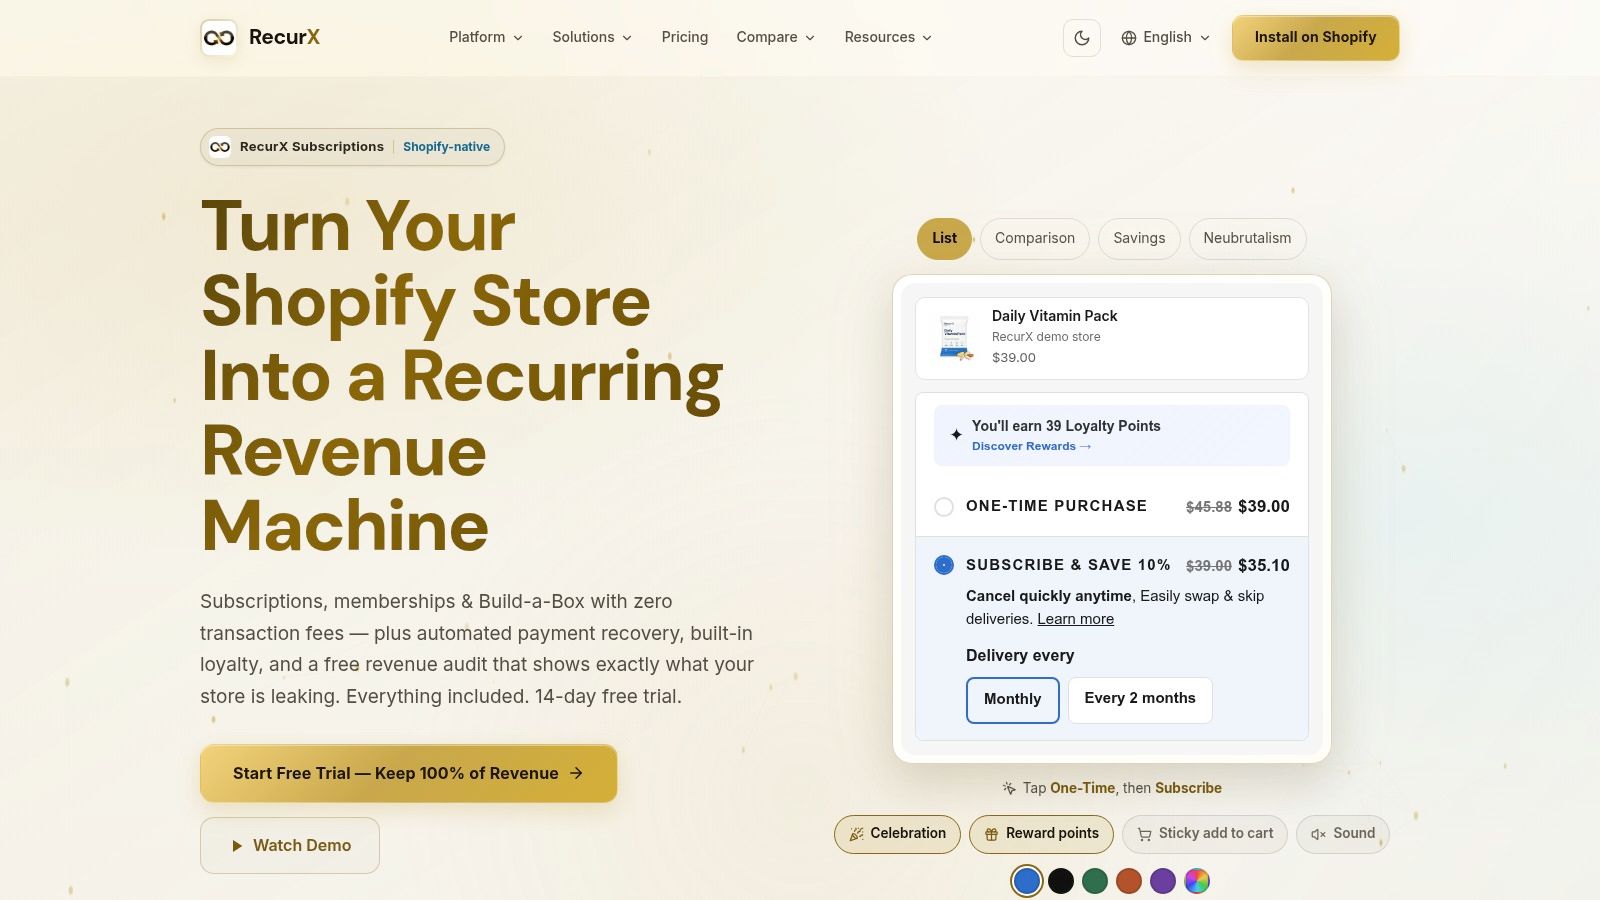Select the Subscribe & Save 10% radio button
Screen dimensions: 1600x900
point(944,565)
